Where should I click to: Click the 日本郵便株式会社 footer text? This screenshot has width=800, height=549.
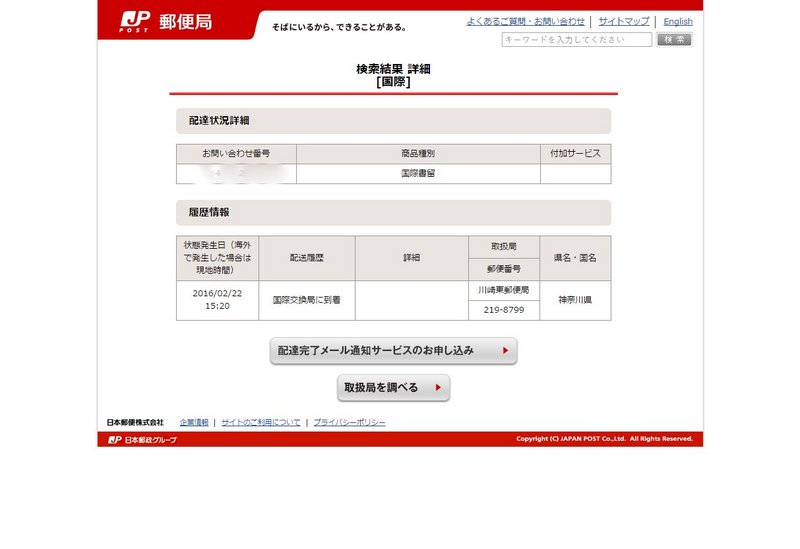[x=135, y=422]
